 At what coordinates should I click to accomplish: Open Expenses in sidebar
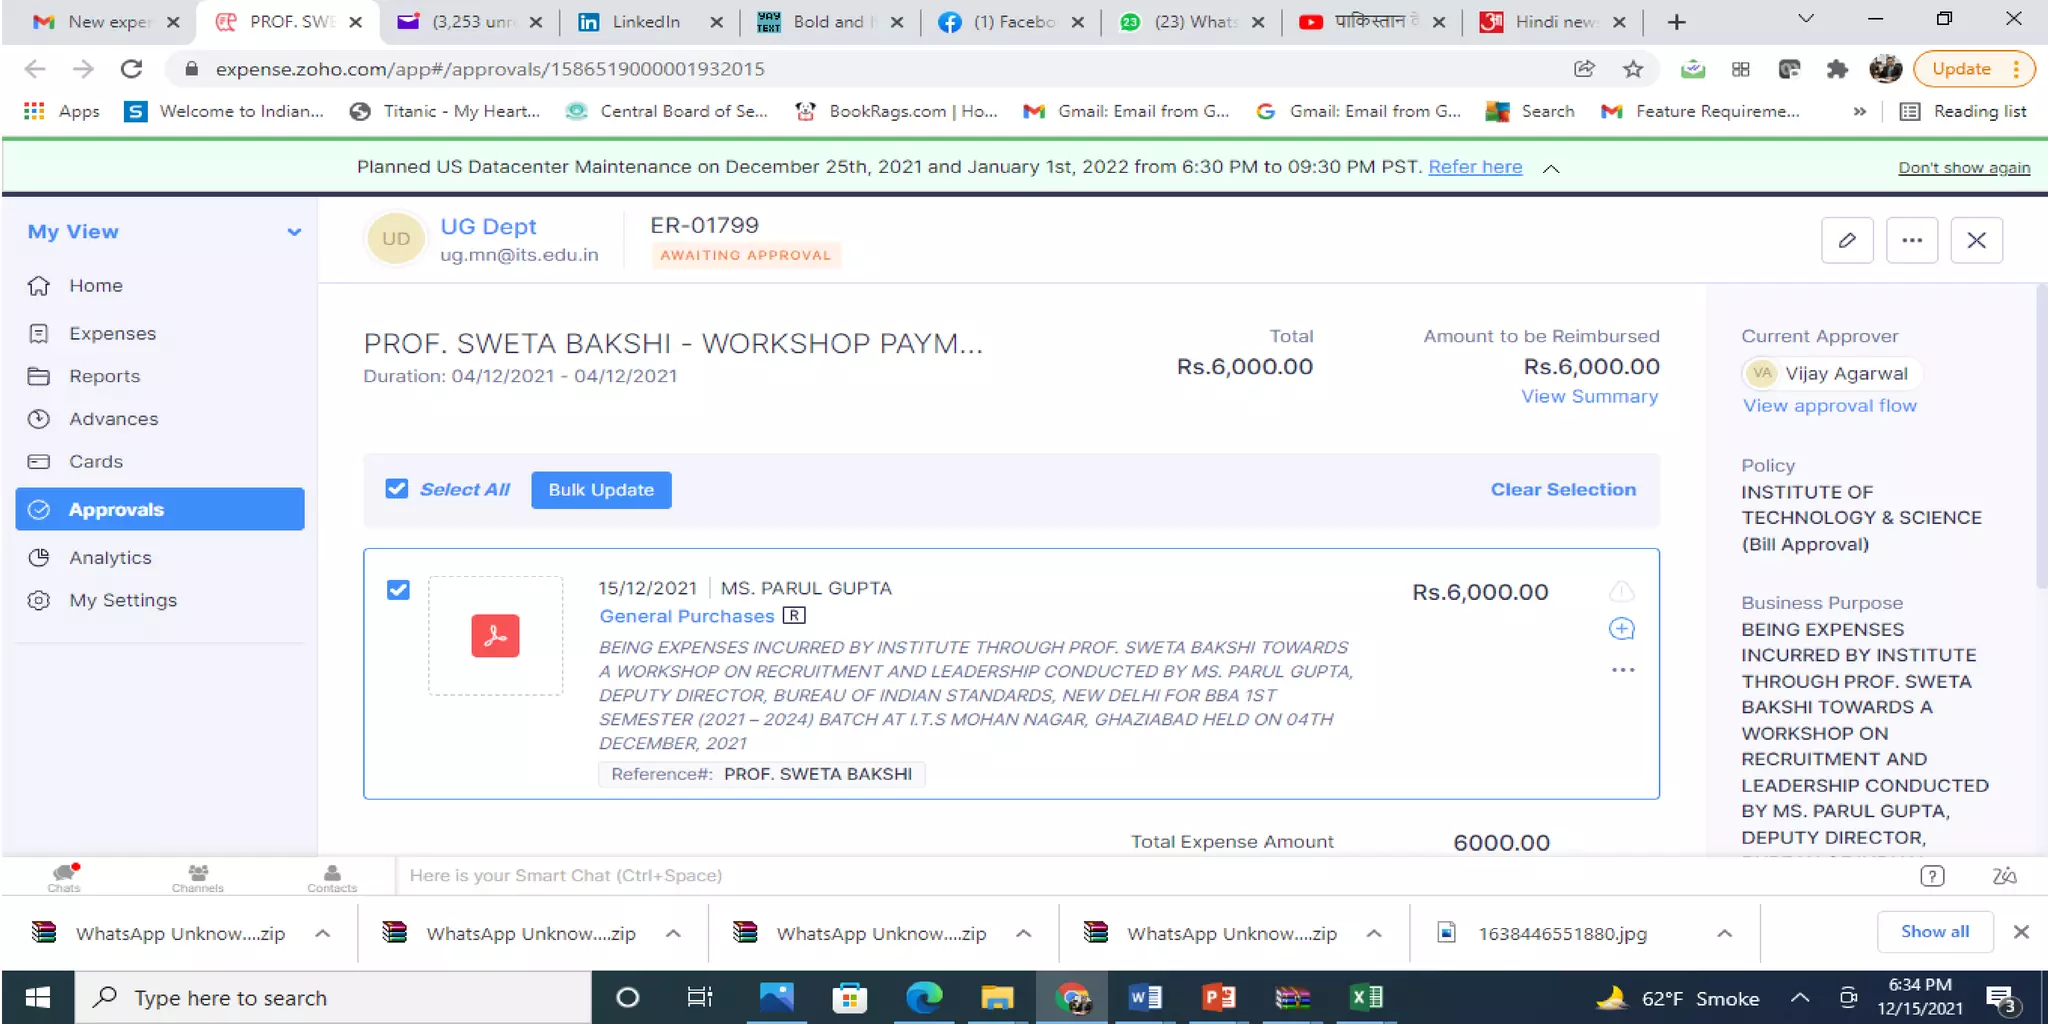coord(112,333)
